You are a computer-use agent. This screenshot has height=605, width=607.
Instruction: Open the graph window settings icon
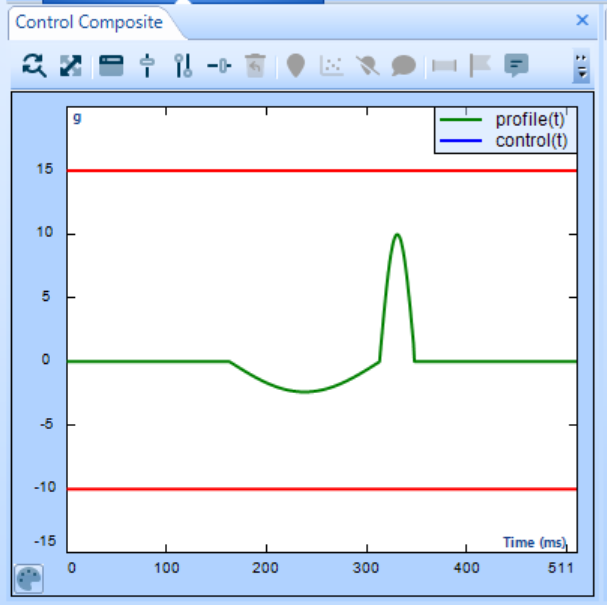coord(111,66)
